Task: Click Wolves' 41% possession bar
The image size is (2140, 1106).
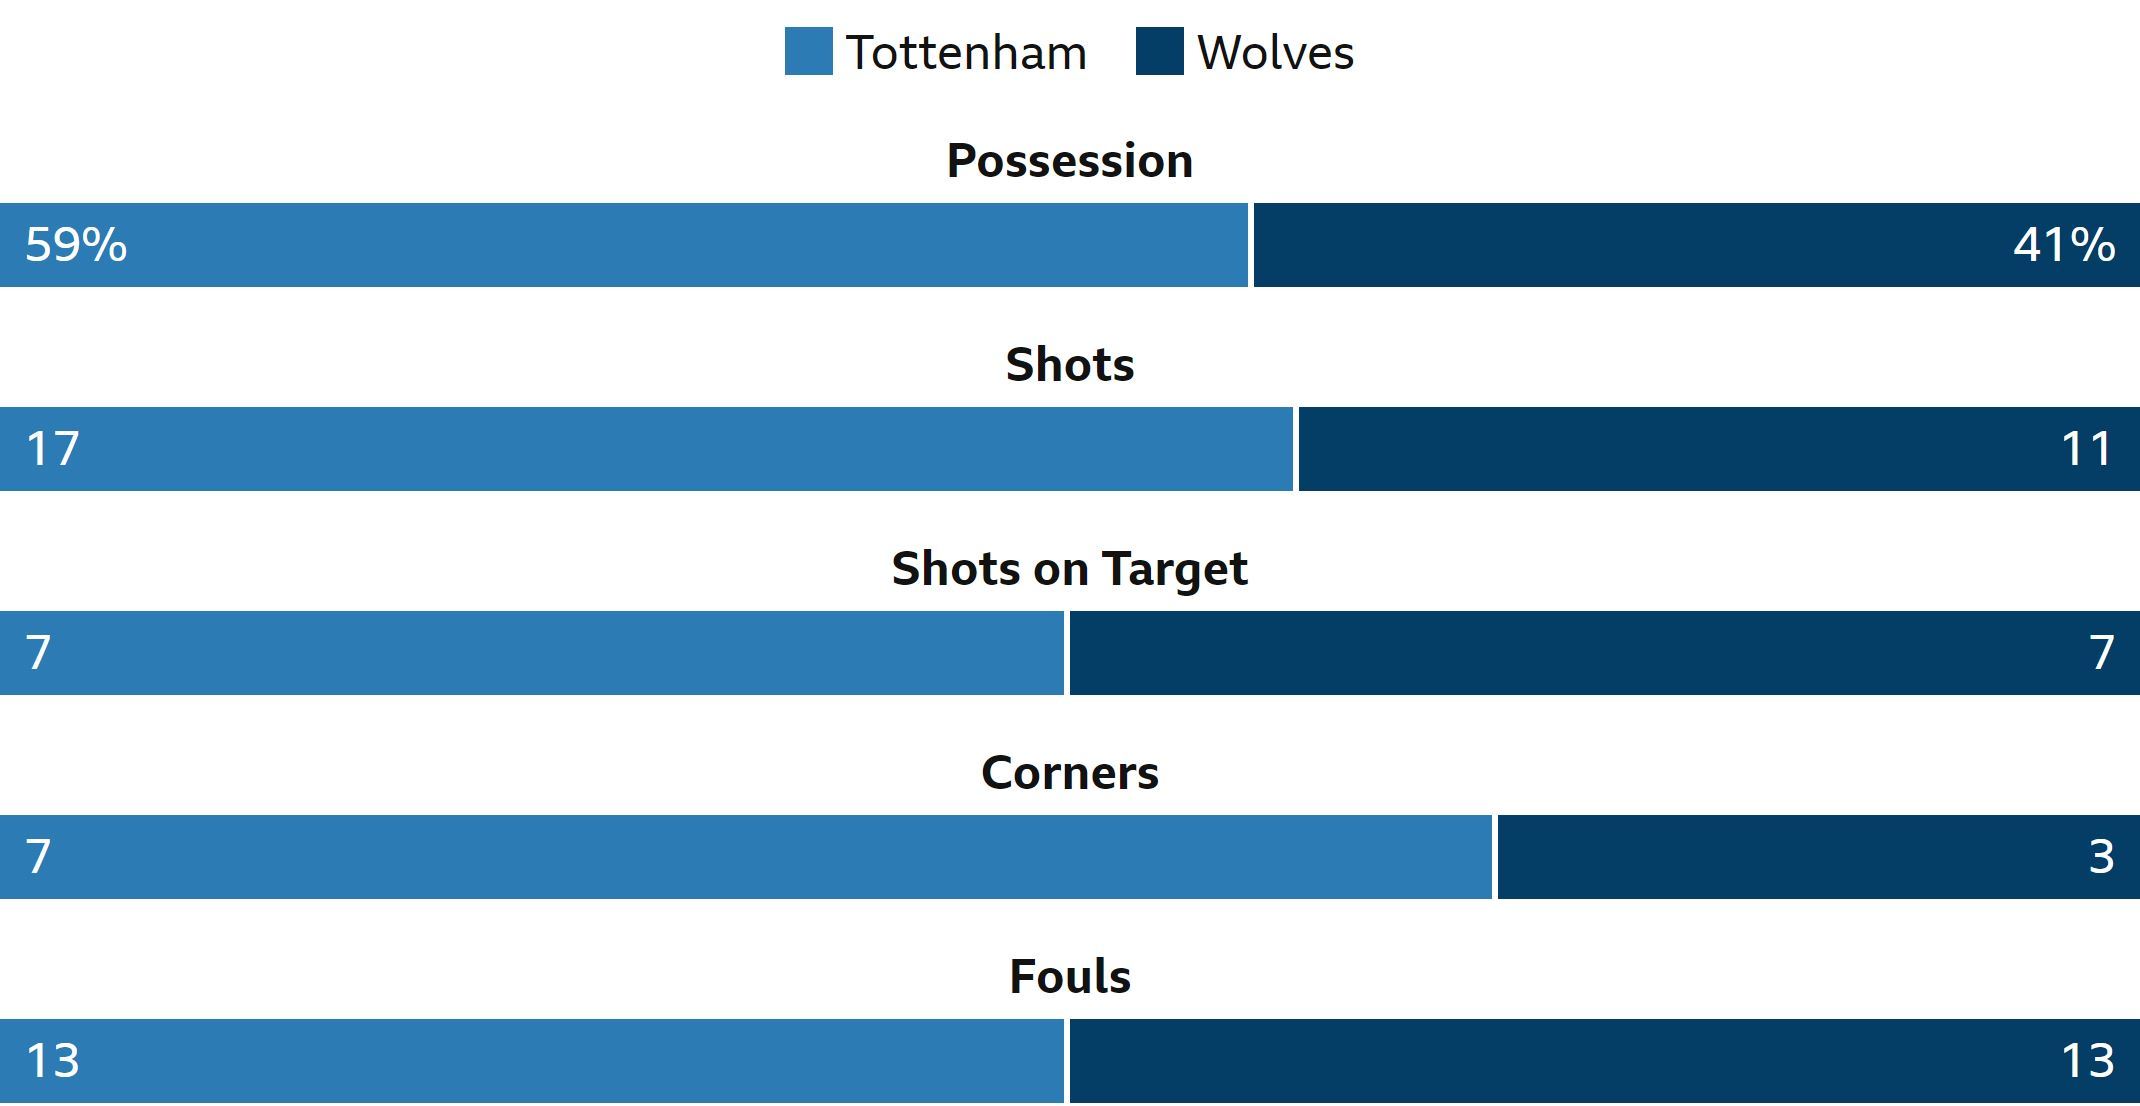Action: 1697,245
